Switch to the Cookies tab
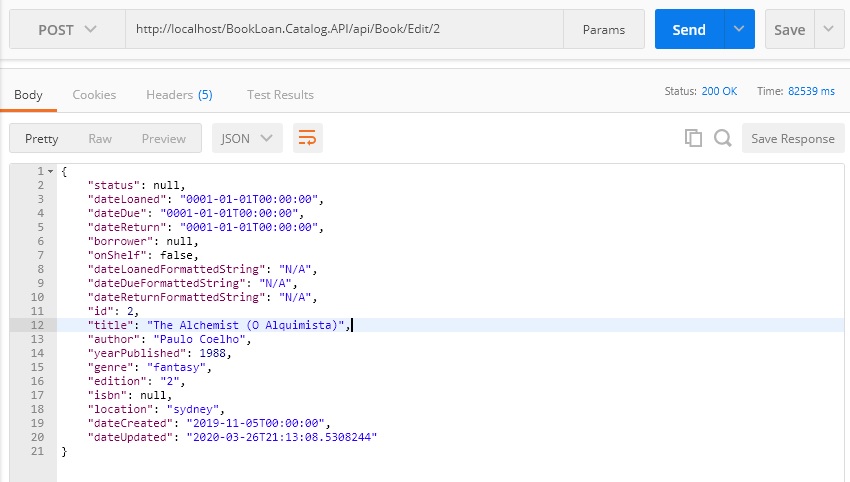The width and height of the screenshot is (850, 482). coord(94,95)
